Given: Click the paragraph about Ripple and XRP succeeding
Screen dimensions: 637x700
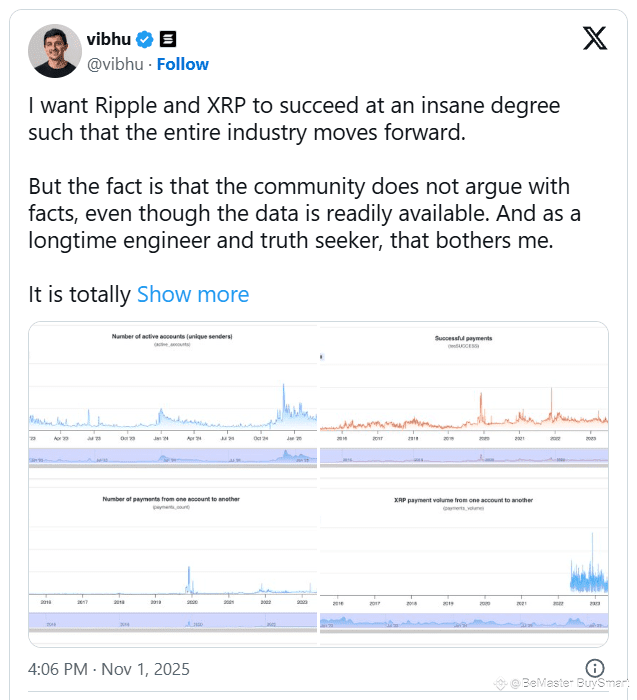Looking at the screenshot, I should [x=294, y=118].
